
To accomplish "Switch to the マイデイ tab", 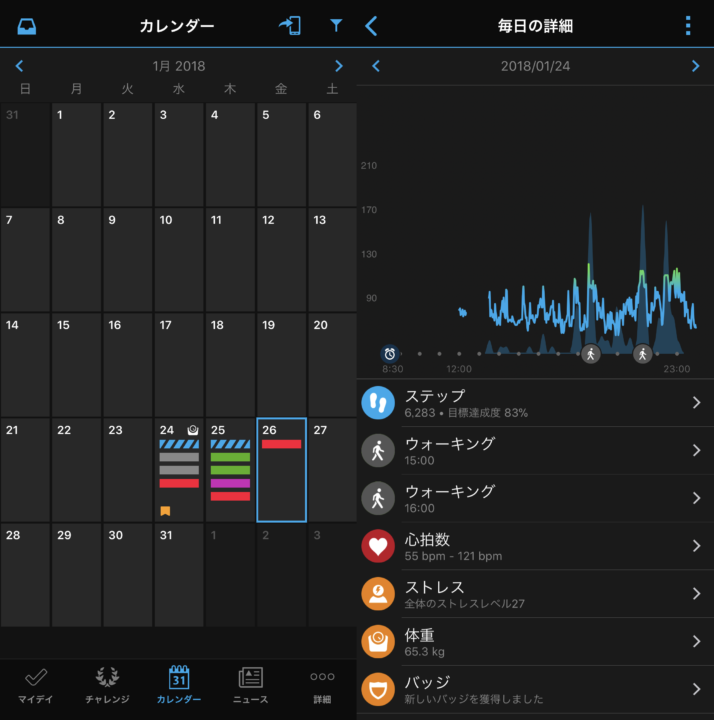I will [x=35, y=685].
